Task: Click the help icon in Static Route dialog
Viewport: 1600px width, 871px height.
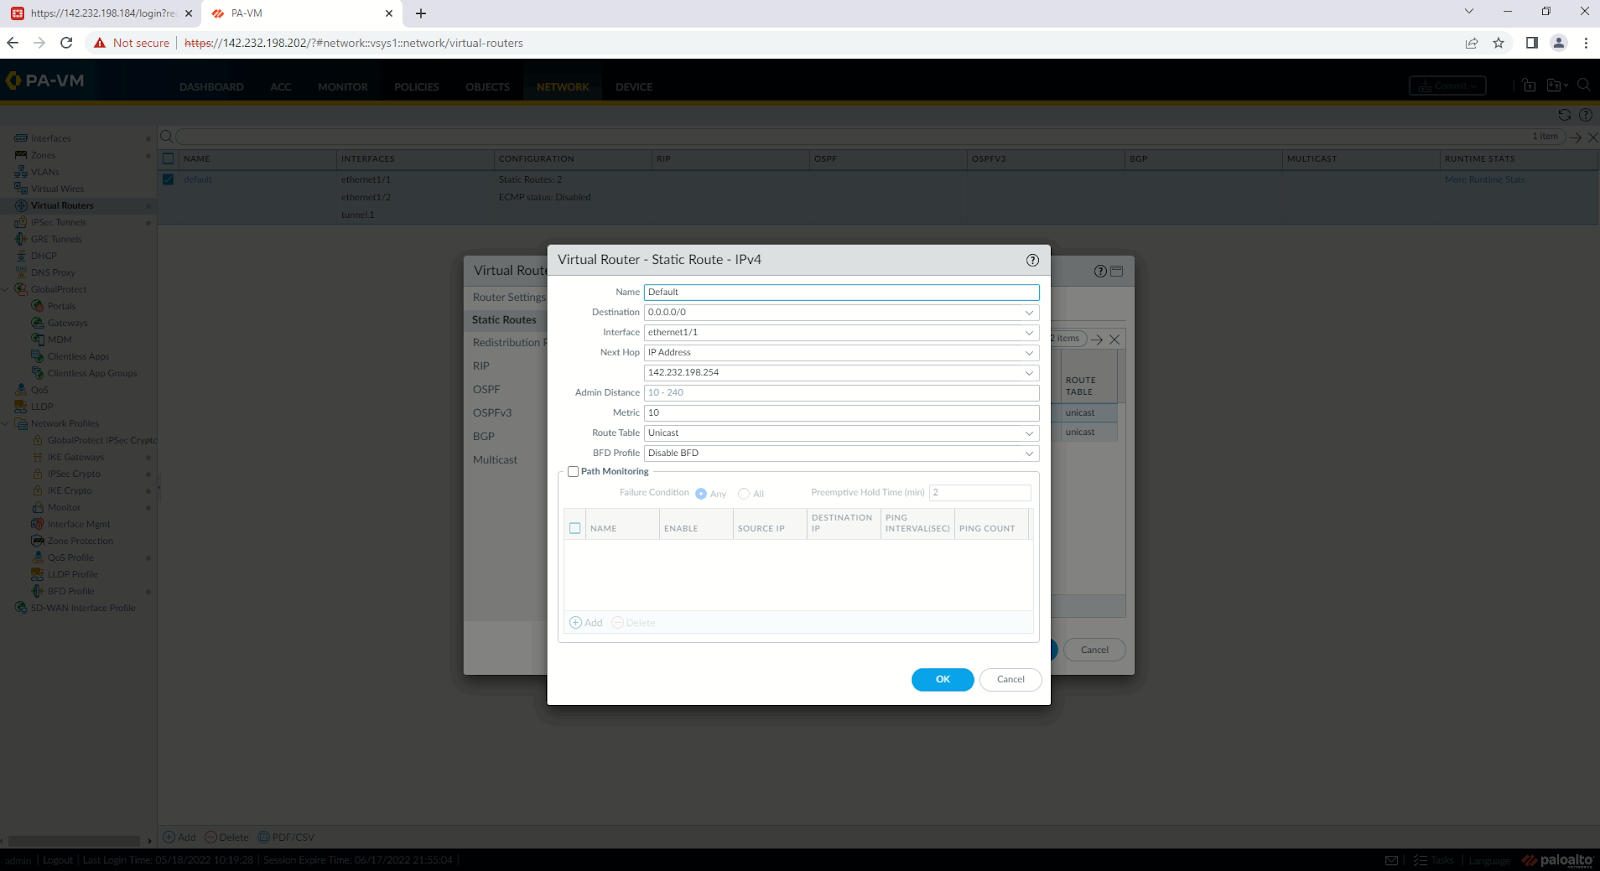Action: tap(1032, 260)
